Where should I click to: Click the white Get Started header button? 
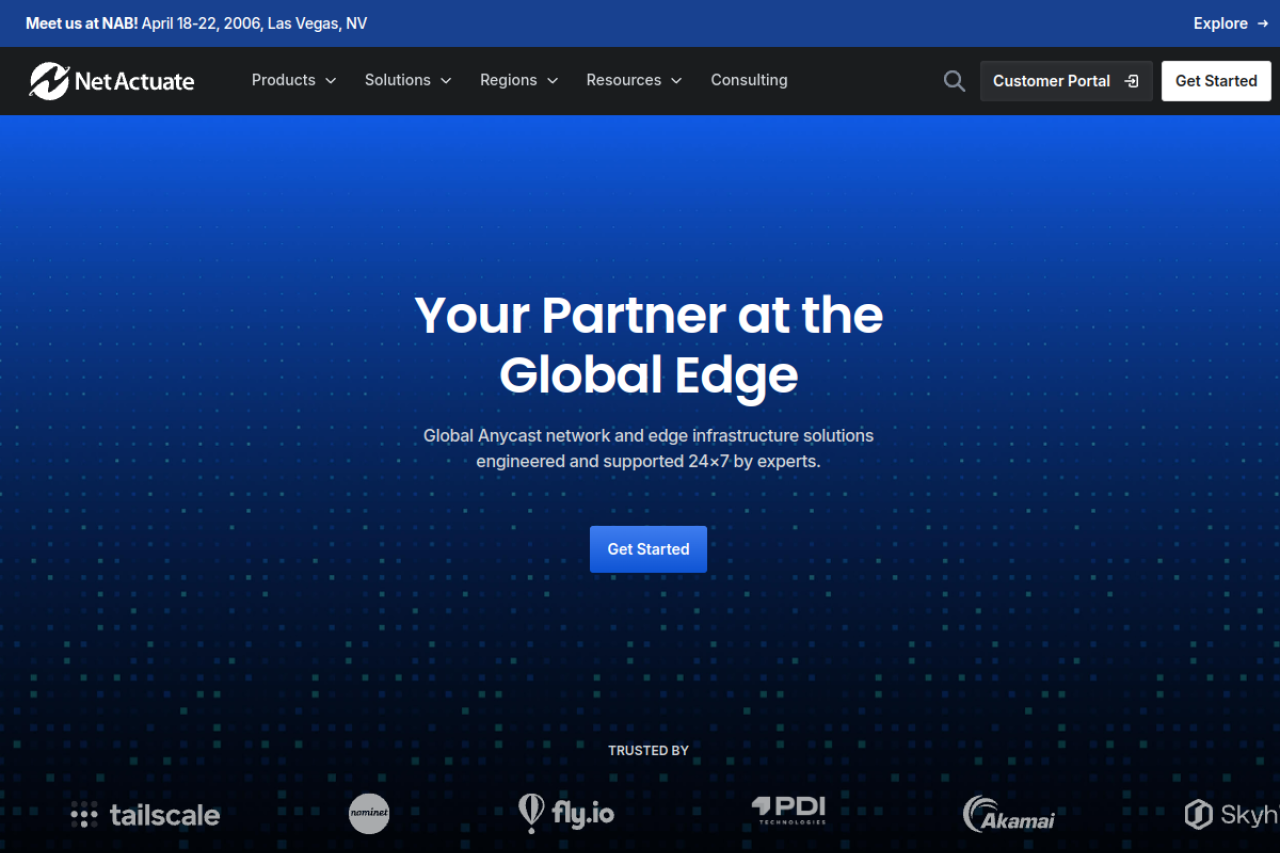click(x=1216, y=81)
